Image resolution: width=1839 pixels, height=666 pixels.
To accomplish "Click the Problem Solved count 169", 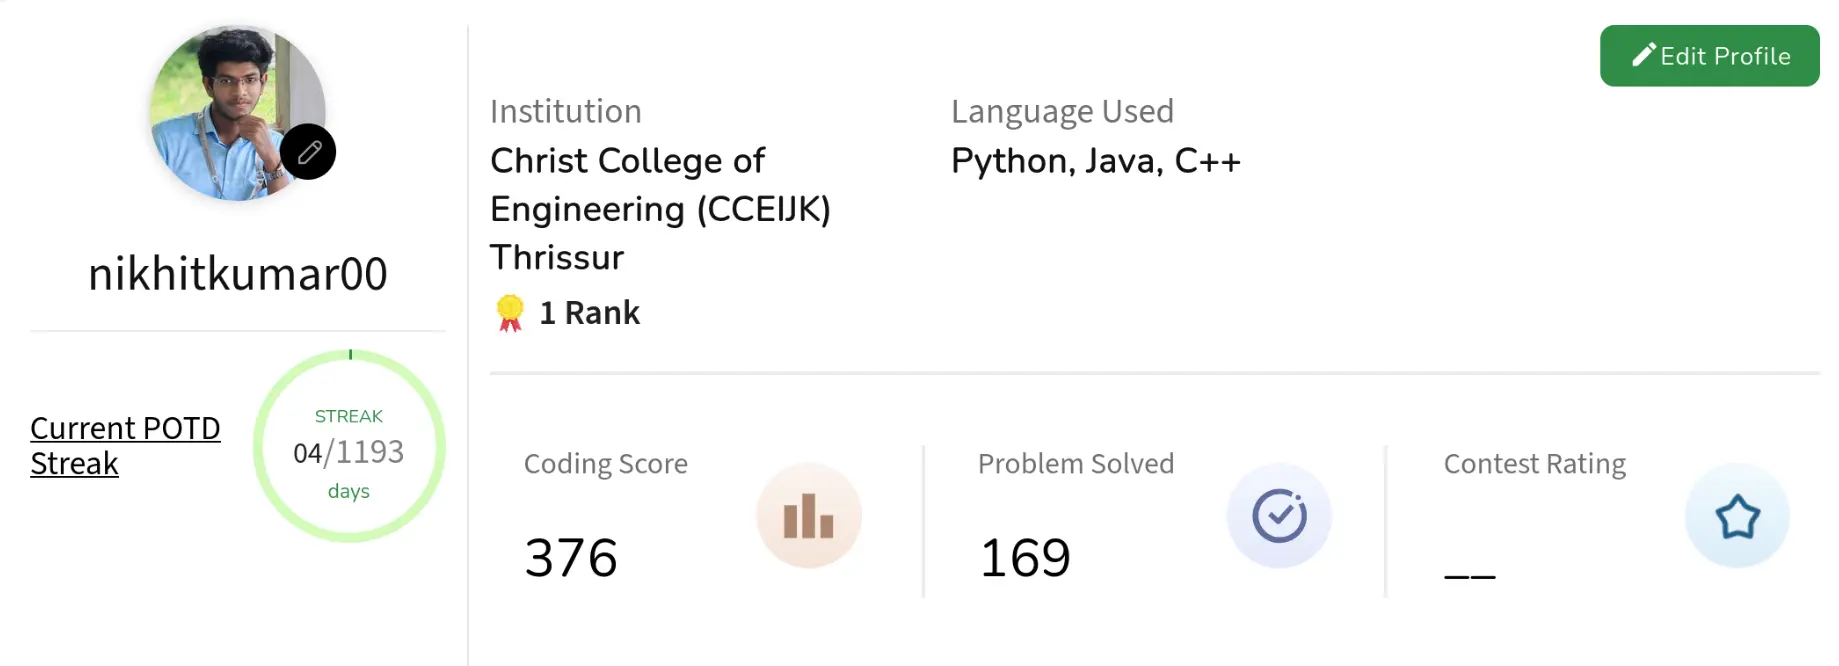I will tap(1024, 558).
